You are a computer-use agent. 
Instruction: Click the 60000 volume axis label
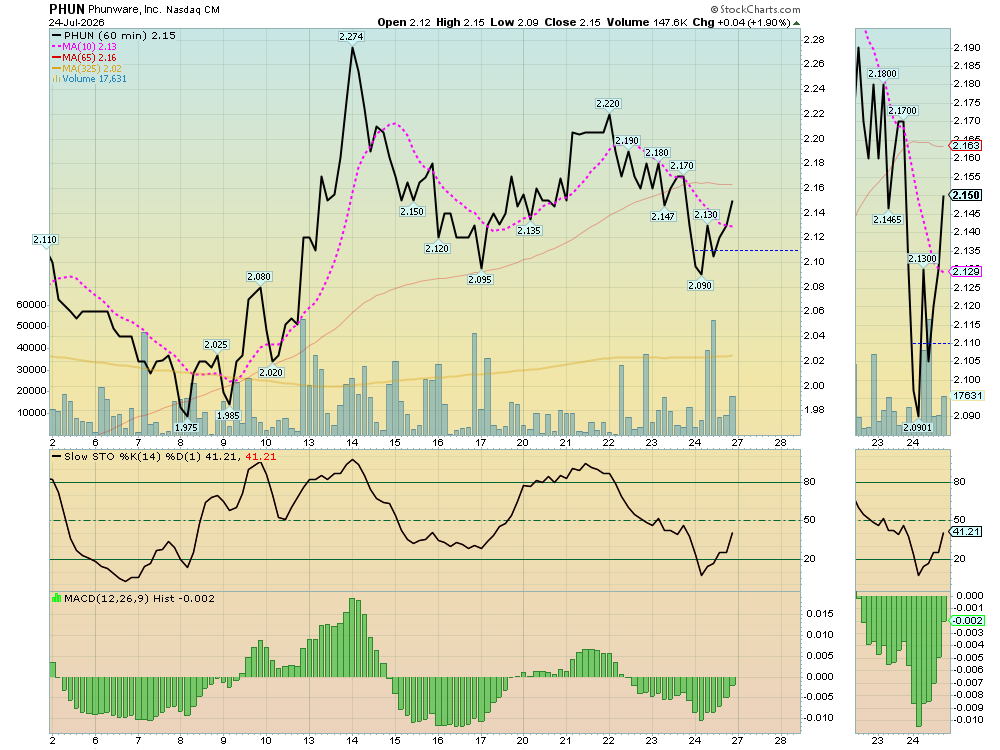[x=31, y=305]
